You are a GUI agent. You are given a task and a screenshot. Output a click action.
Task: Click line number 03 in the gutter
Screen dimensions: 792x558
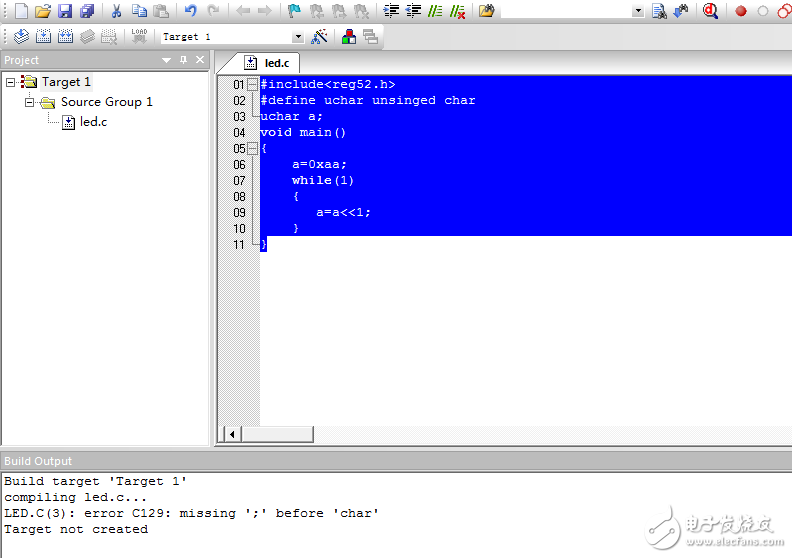coord(239,117)
